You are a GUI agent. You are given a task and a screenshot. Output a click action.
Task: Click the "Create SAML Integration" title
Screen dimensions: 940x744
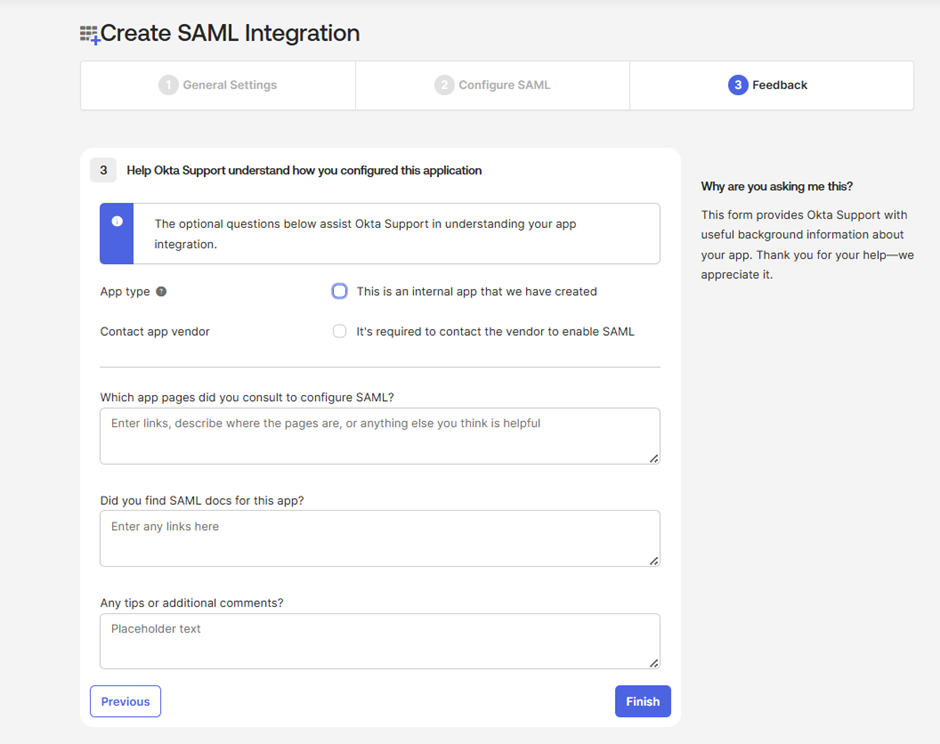[230, 33]
